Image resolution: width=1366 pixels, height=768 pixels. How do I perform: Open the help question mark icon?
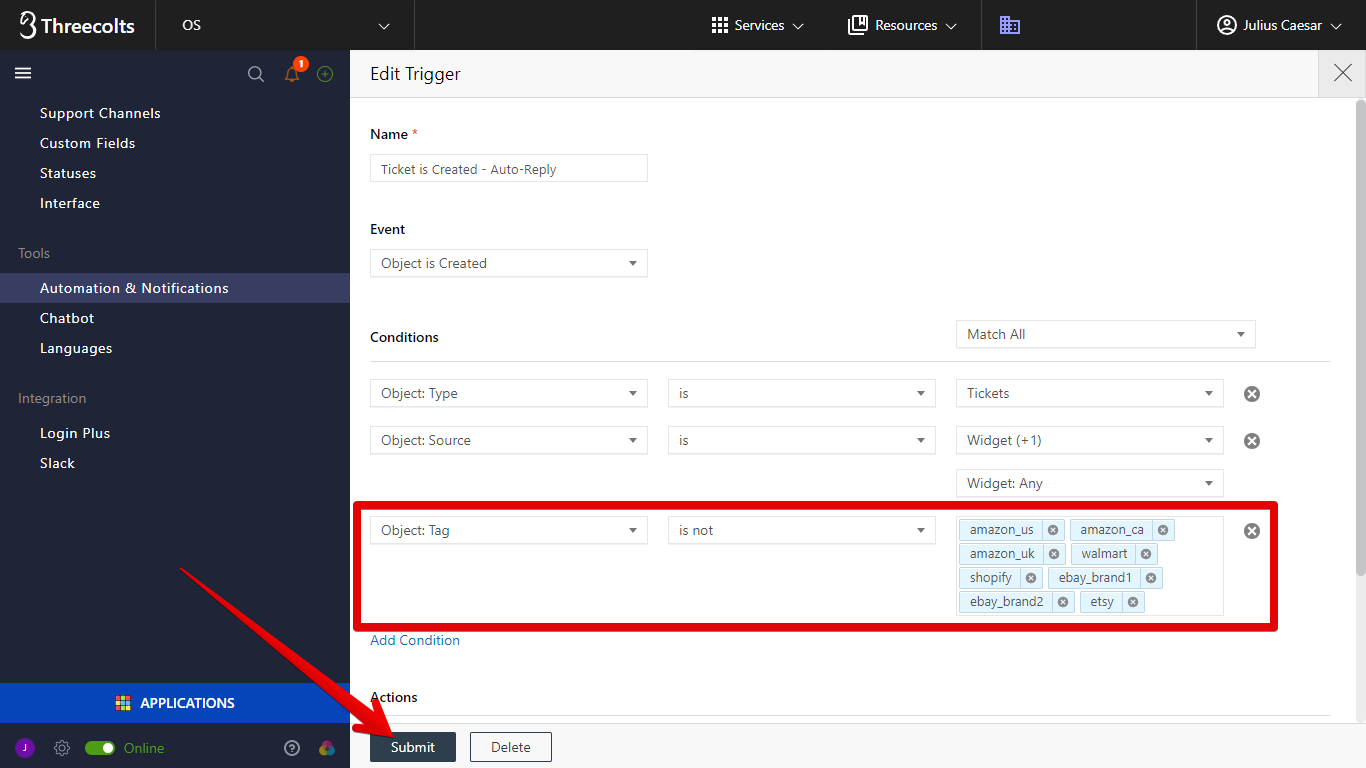(292, 748)
